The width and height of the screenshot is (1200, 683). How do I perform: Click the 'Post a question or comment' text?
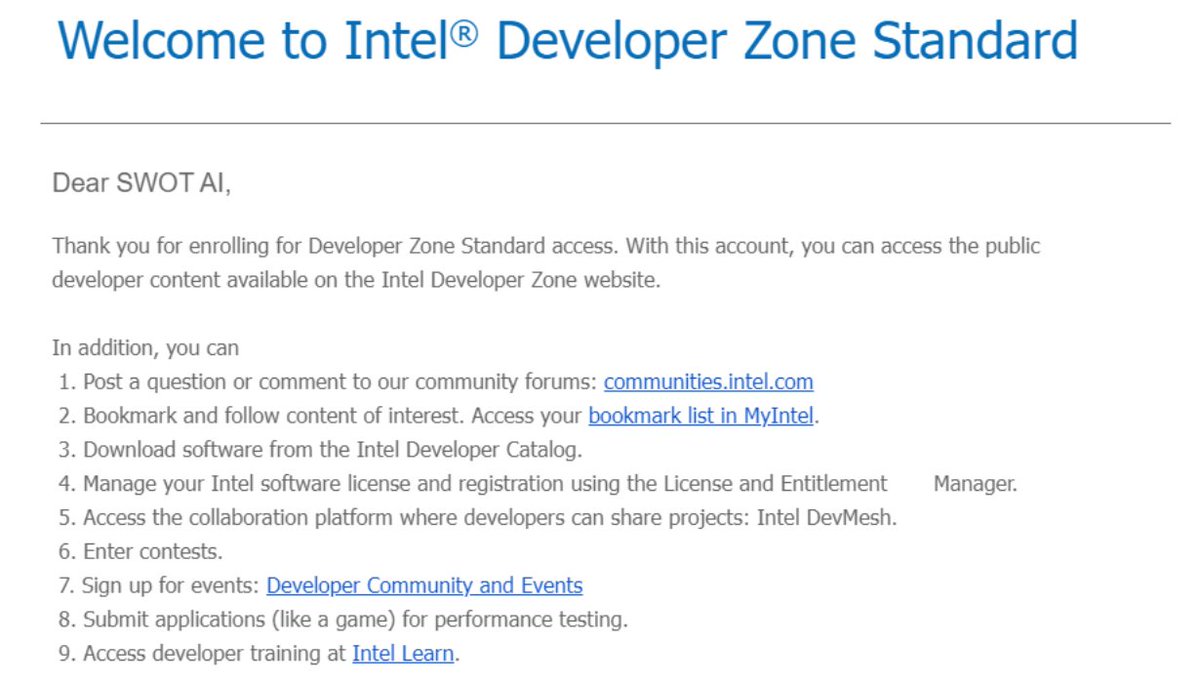tap(340, 382)
